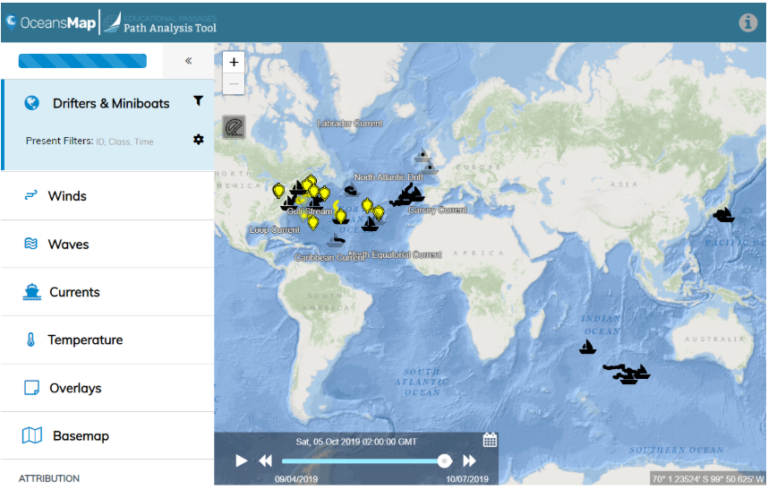Click the timeline end date 10/07/2019
768x490 pixels.
[467, 479]
